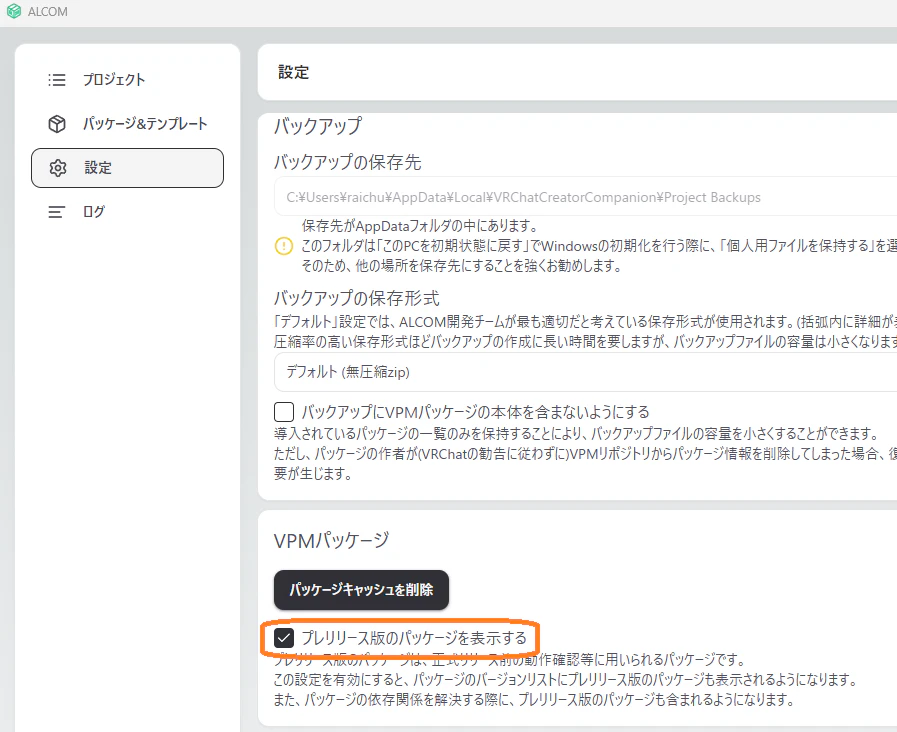Select the 設定 sidebar item
Image resolution: width=897 pixels, height=732 pixels.
point(127,168)
